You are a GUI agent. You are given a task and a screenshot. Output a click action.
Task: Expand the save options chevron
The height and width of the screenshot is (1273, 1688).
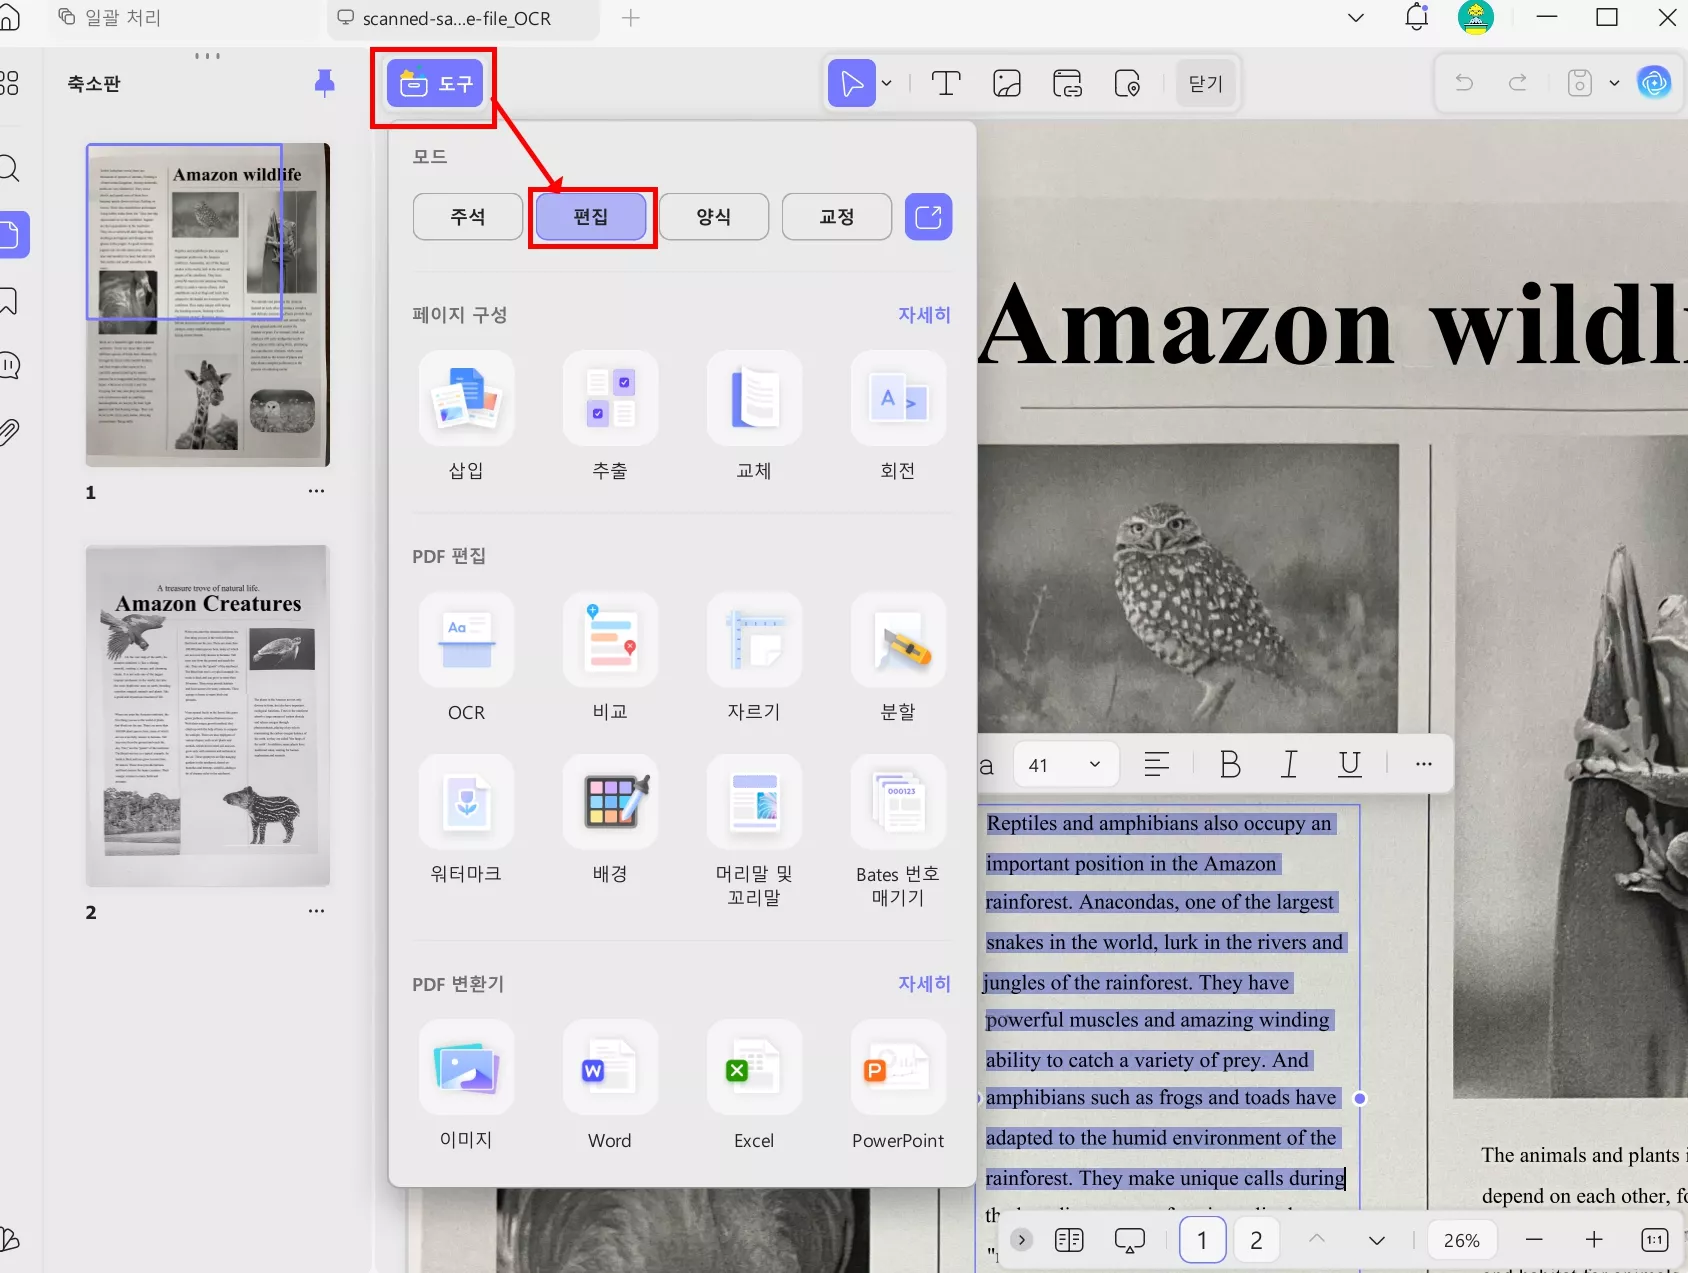[x=1613, y=83]
